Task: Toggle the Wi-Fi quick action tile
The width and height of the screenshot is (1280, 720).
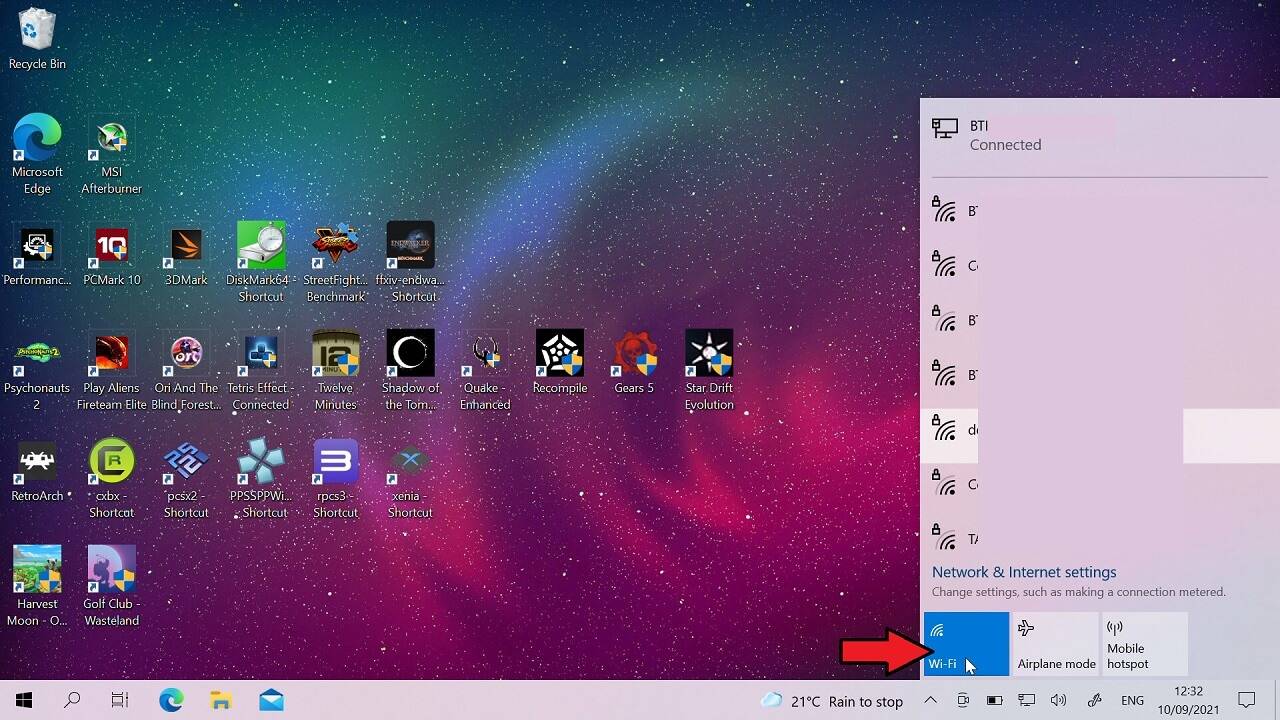Action: tap(966, 644)
